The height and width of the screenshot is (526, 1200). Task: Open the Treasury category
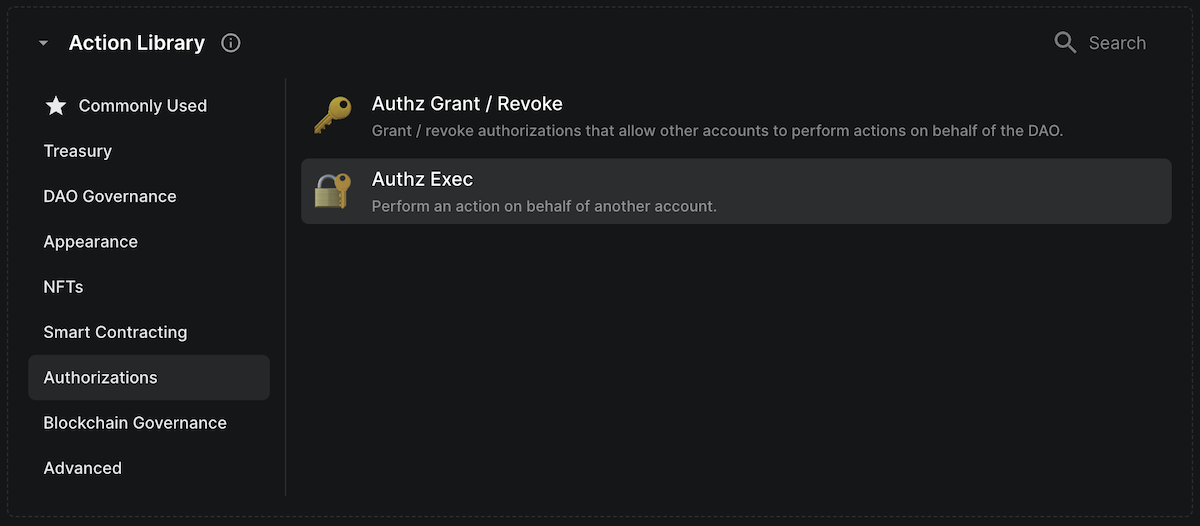(78, 151)
